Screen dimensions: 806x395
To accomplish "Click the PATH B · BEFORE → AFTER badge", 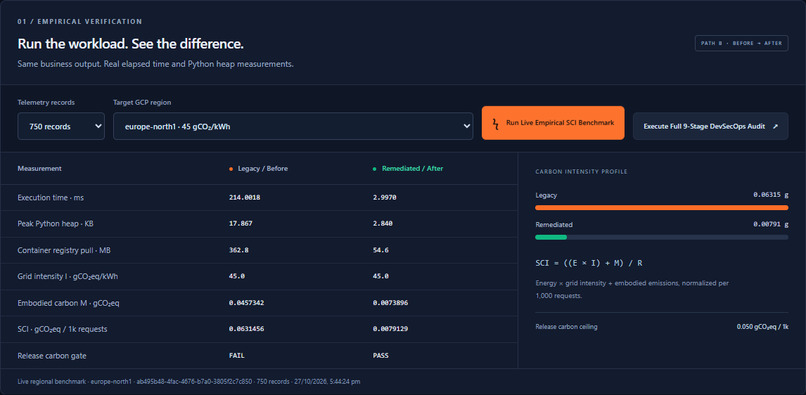I will tap(741, 43).
